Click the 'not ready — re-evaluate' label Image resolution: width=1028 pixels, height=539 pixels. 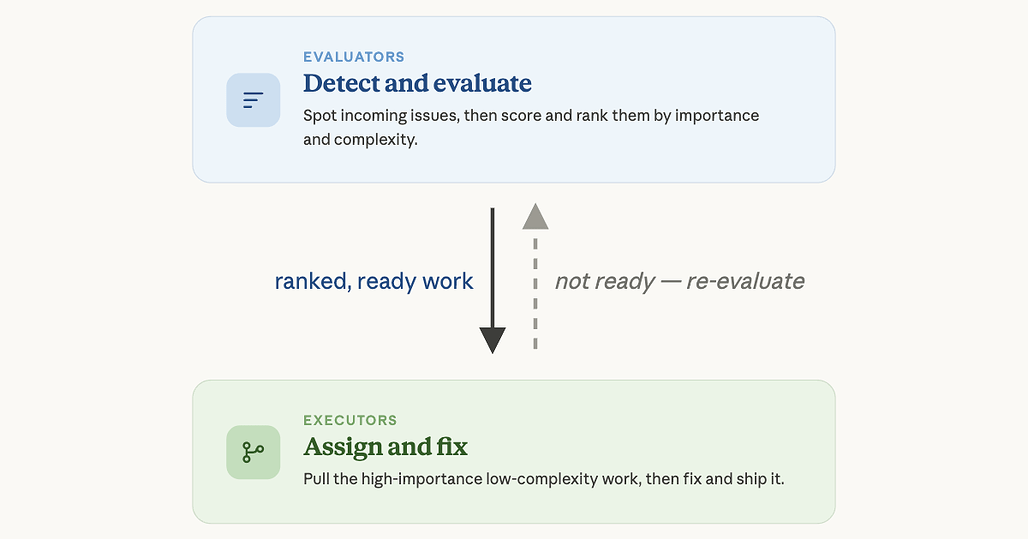pos(680,281)
